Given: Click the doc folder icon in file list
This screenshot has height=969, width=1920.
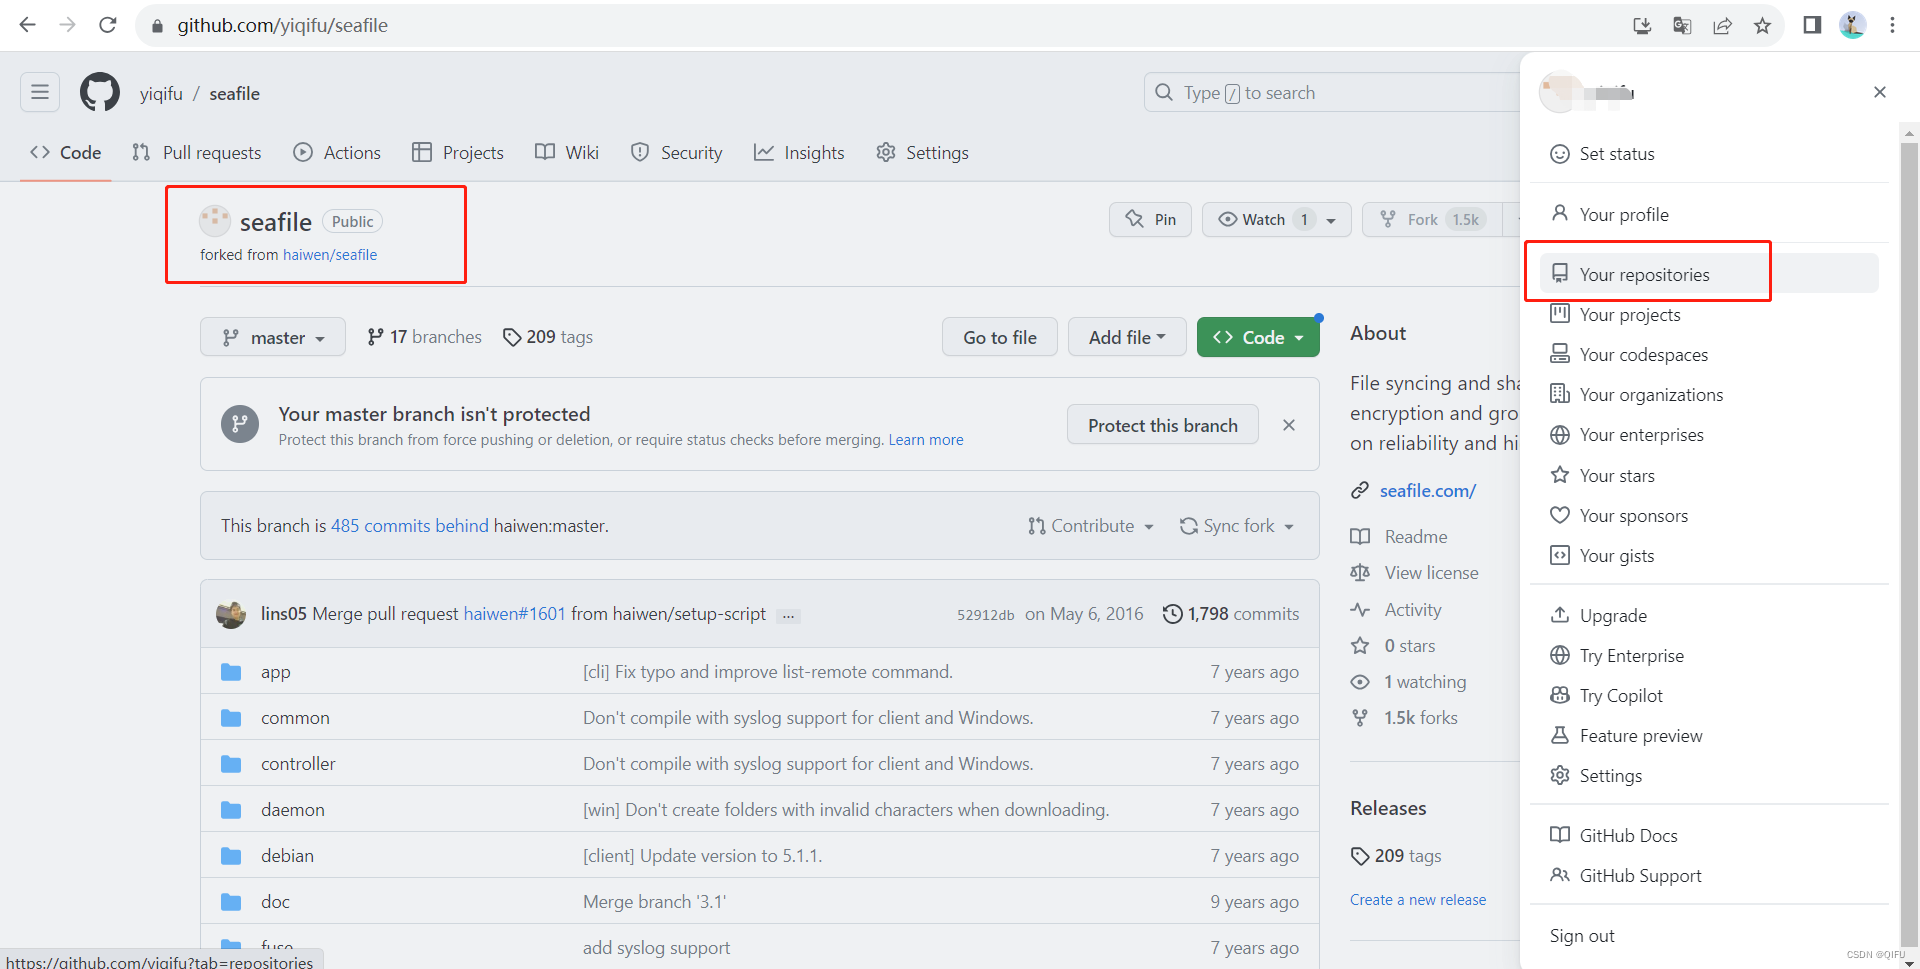Looking at the screenshot, I should pyautogui.click(x=231, y=901).
